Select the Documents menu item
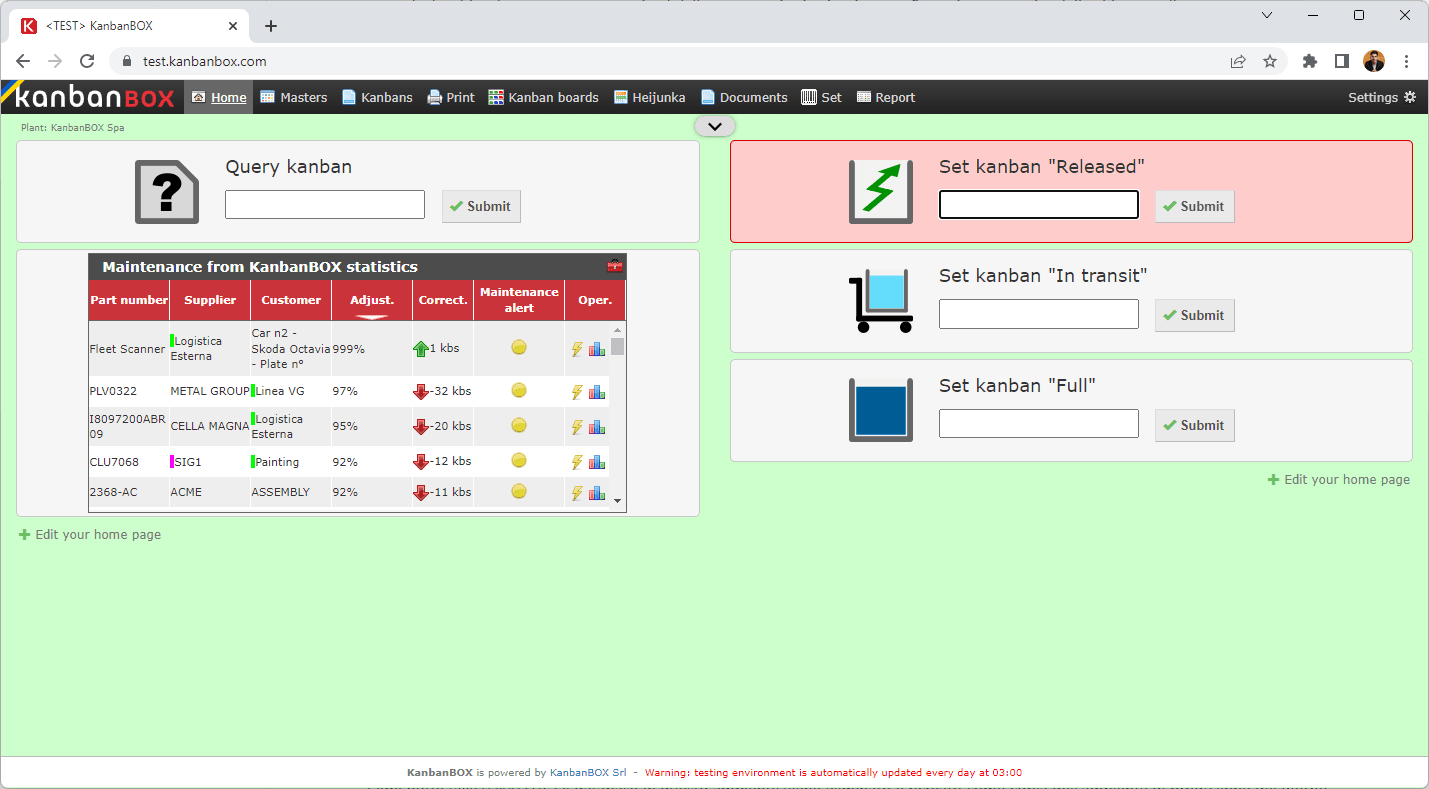The height and width of the screenshot is (789, 1429). (744, 97)
